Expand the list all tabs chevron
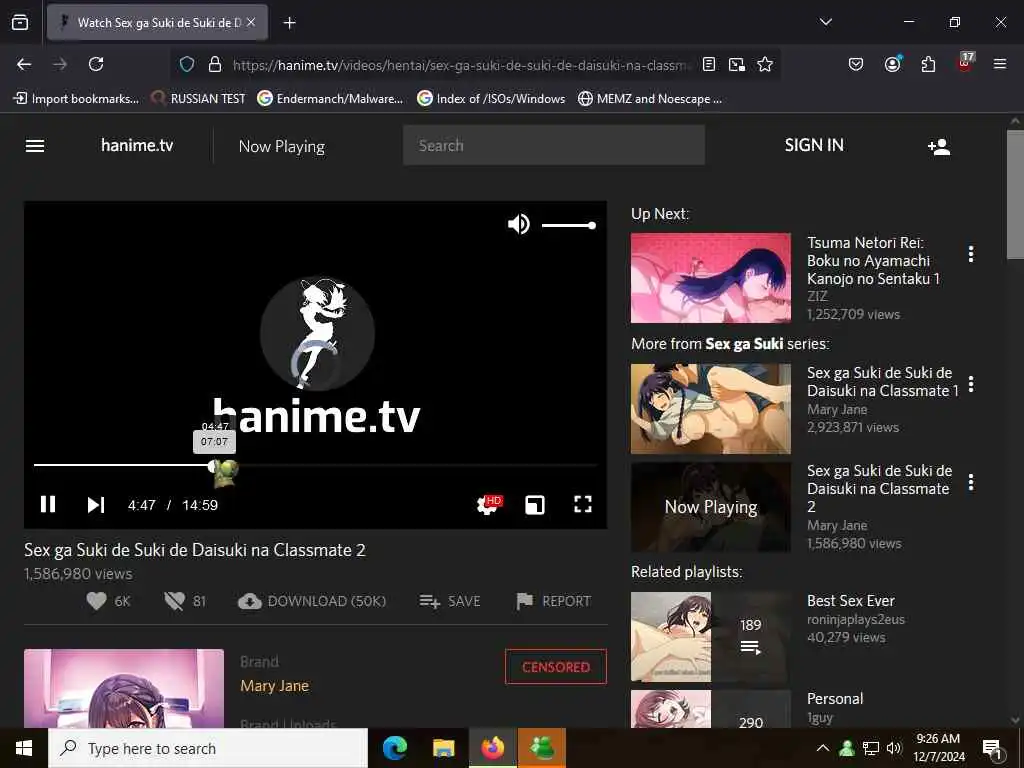 825,22
